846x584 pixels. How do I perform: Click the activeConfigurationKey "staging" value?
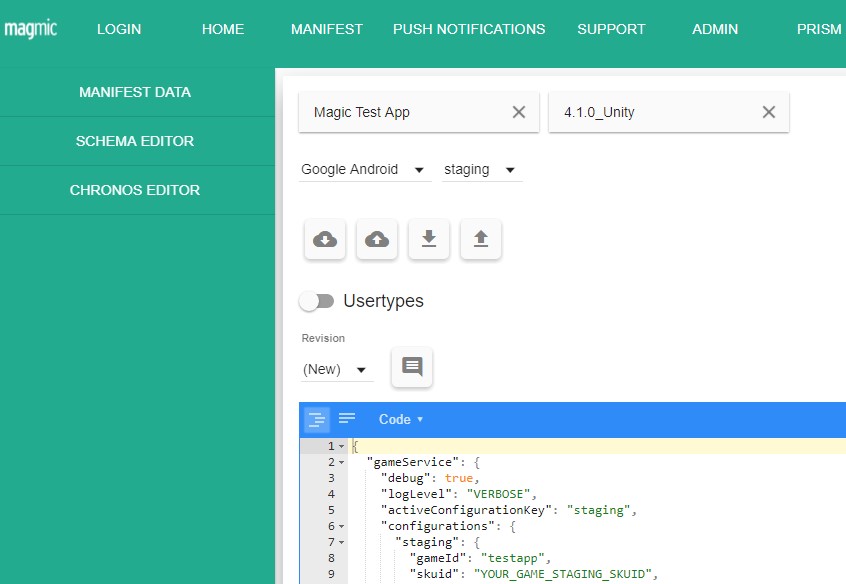(x=598, y=510)
